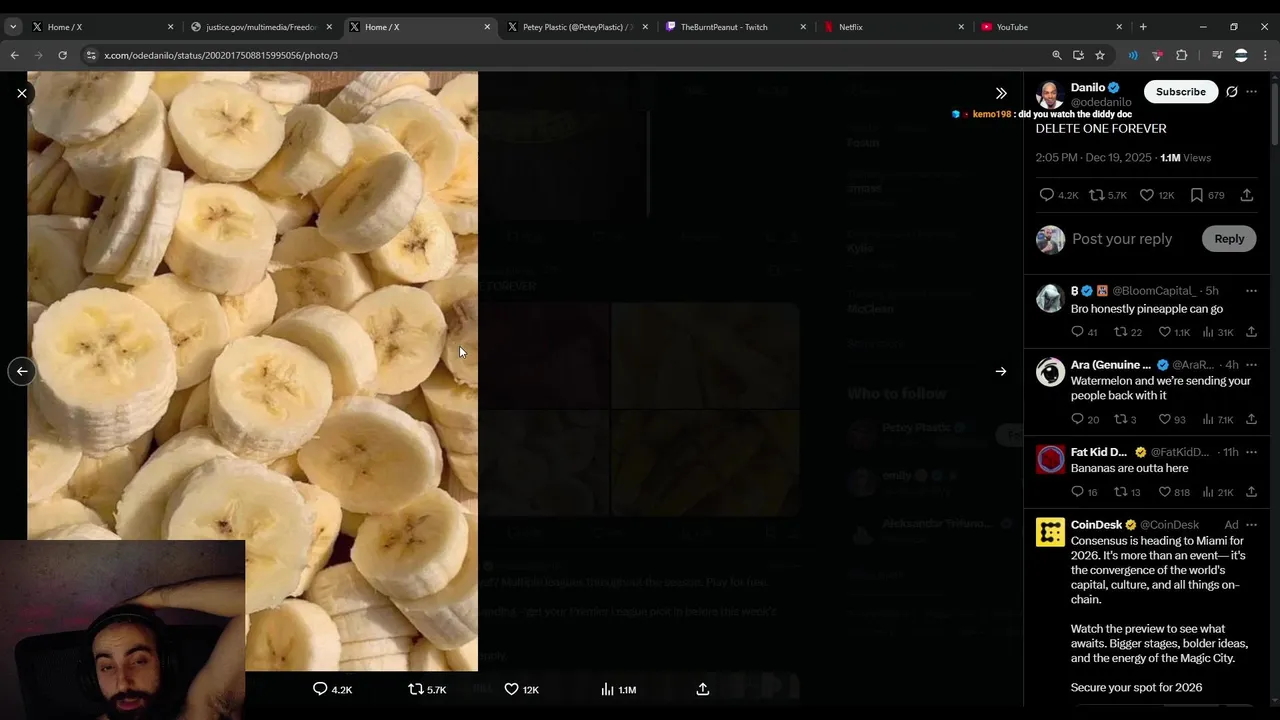Open Grok actions icon beside Subscribe
Screen dimensions: 1280x720
pos(1232,92)
